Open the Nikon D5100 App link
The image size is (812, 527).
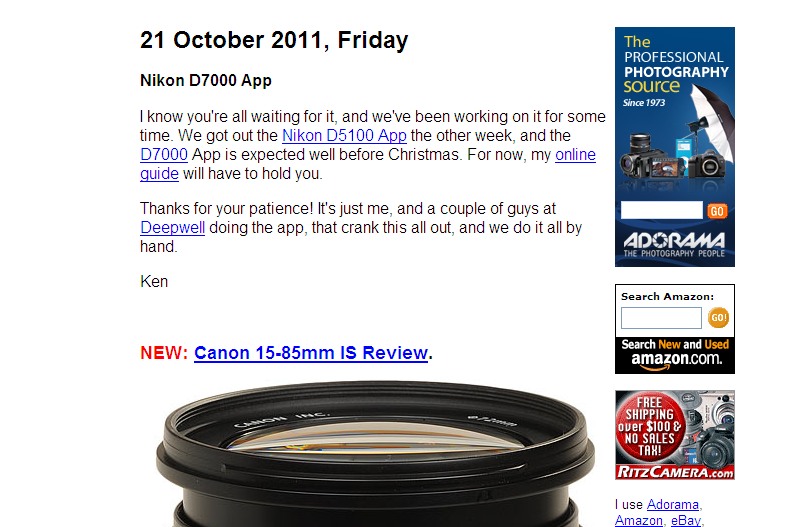click(344, 136)
